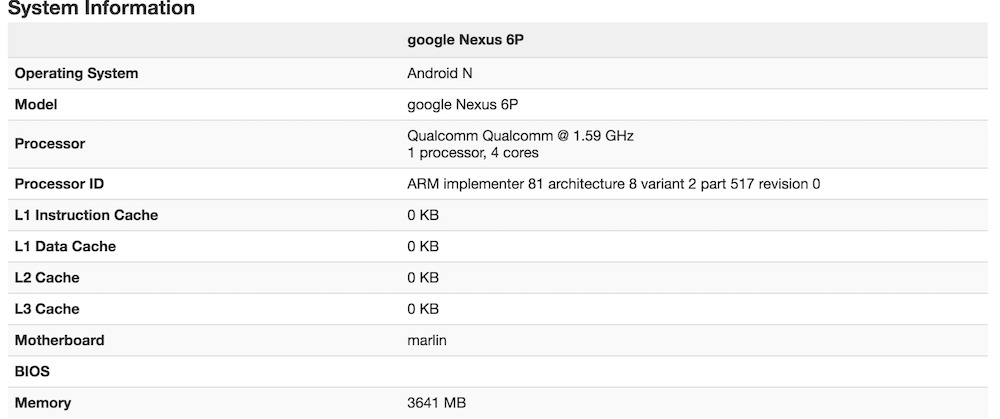The width and height of the screenshot is (1000, 419).
Task: Select the 3641 MB memory value
Action: 437,403
